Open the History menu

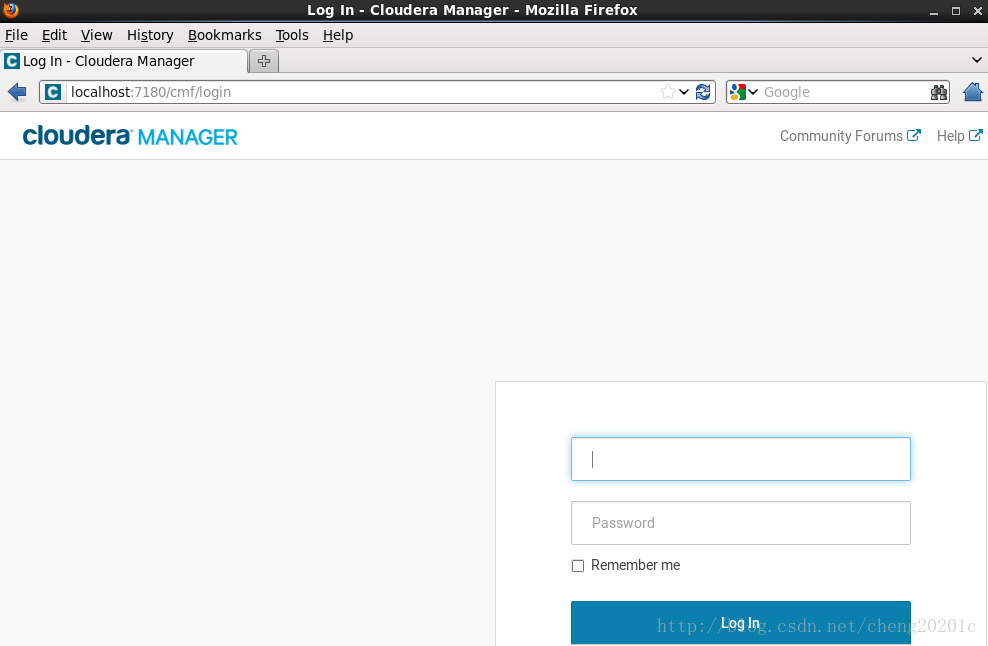pos(150,35)
